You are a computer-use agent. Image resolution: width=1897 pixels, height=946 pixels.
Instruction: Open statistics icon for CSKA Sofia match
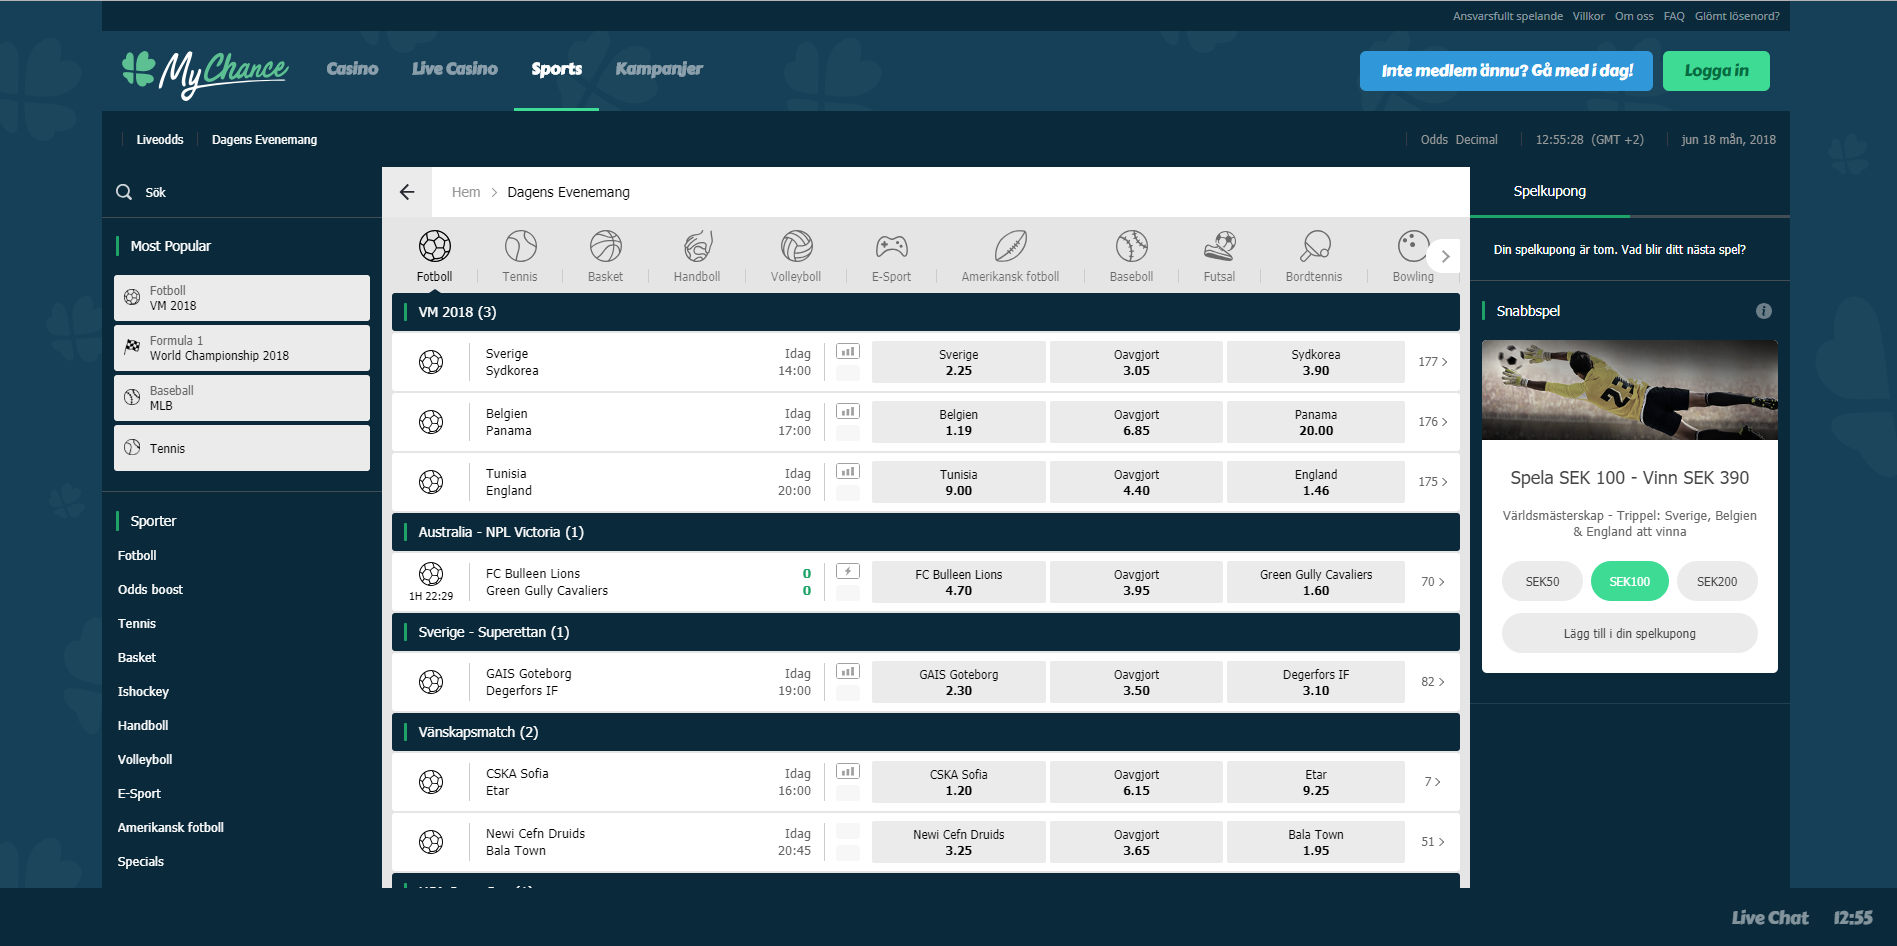848,771
